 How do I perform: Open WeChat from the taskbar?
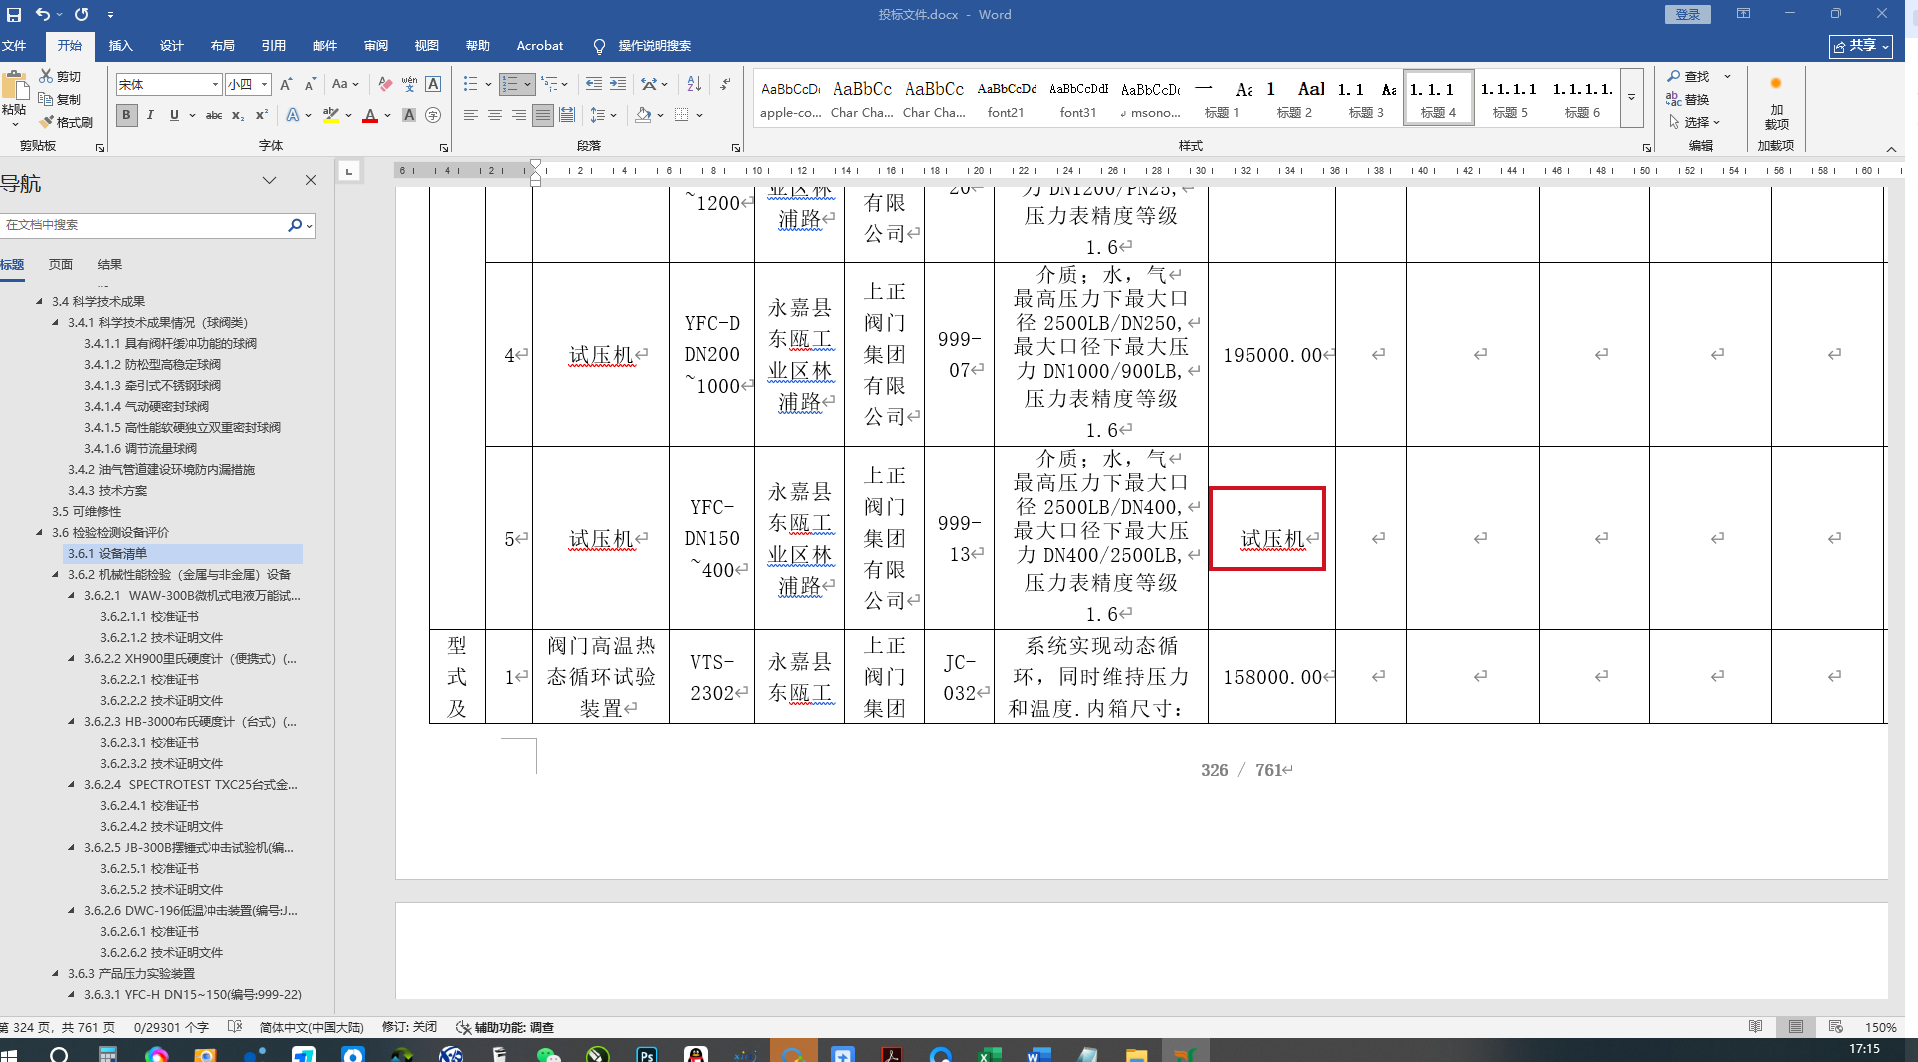pyautogui.click(x=548, y=1054)
